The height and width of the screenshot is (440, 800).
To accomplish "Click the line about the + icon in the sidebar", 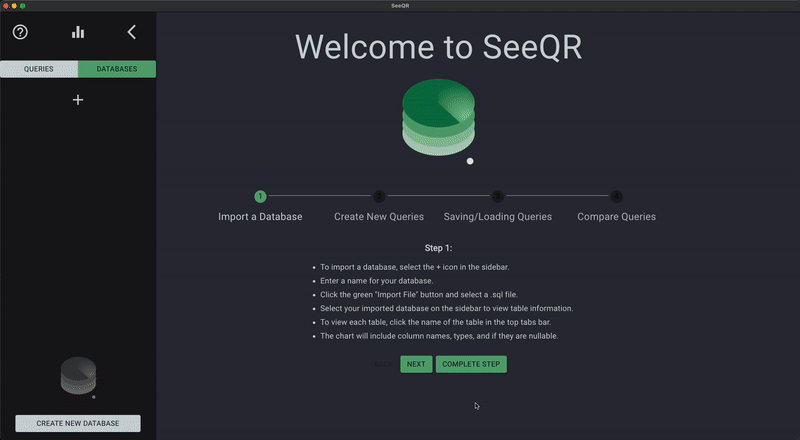I will coord(415,267).
